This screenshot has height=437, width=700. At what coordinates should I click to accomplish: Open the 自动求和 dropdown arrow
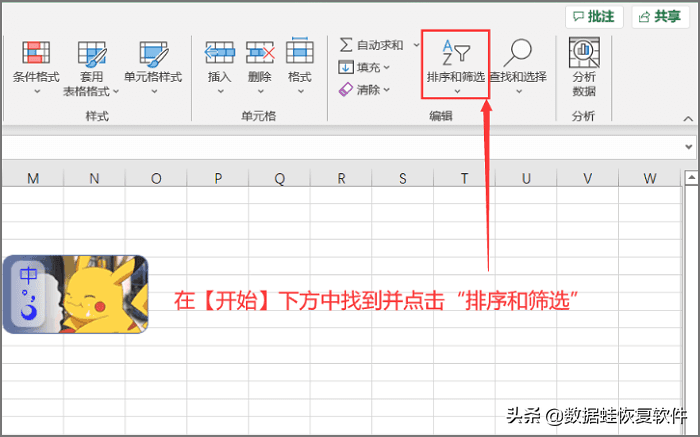416,45
